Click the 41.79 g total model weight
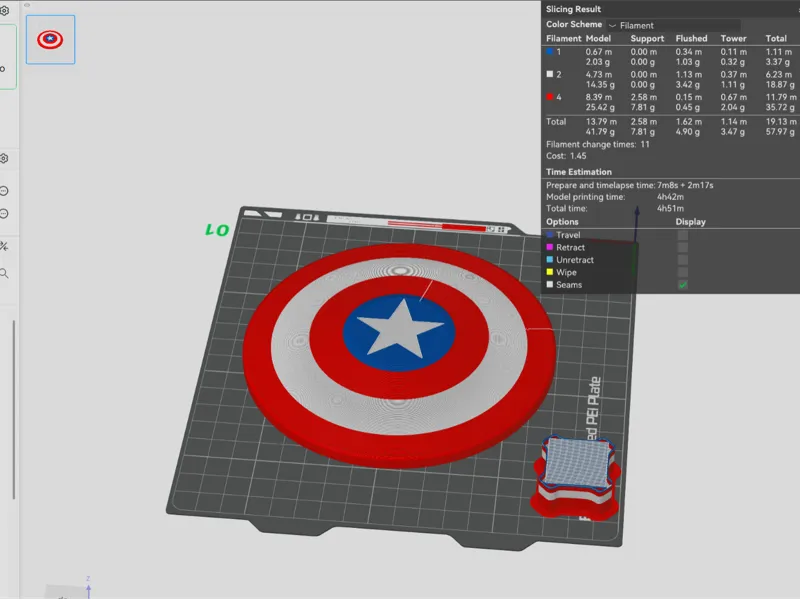This screenshot has height=600, width=800. [x=600, y=132]
